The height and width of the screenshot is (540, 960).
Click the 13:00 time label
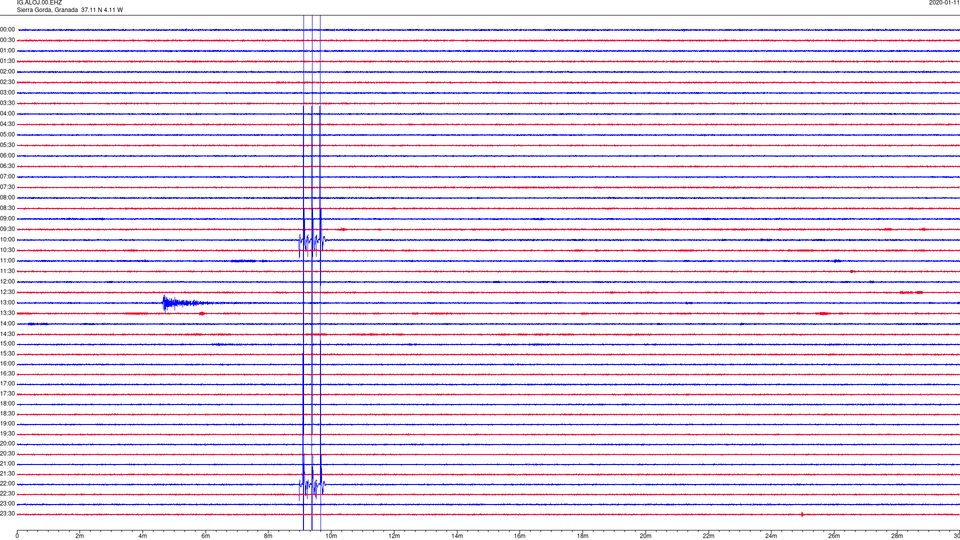click(x=7, y=302)
